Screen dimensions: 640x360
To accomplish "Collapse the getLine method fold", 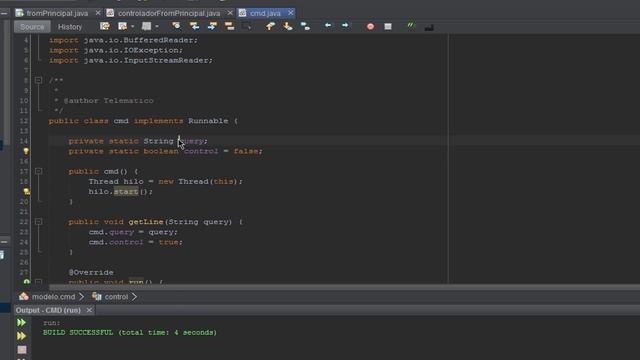I will (x=38, y=222).
